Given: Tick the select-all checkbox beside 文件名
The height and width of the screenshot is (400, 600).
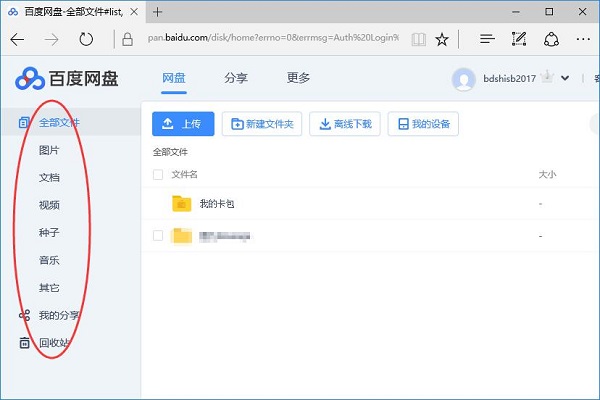Looking at the screenshot, I should [158, 174].
